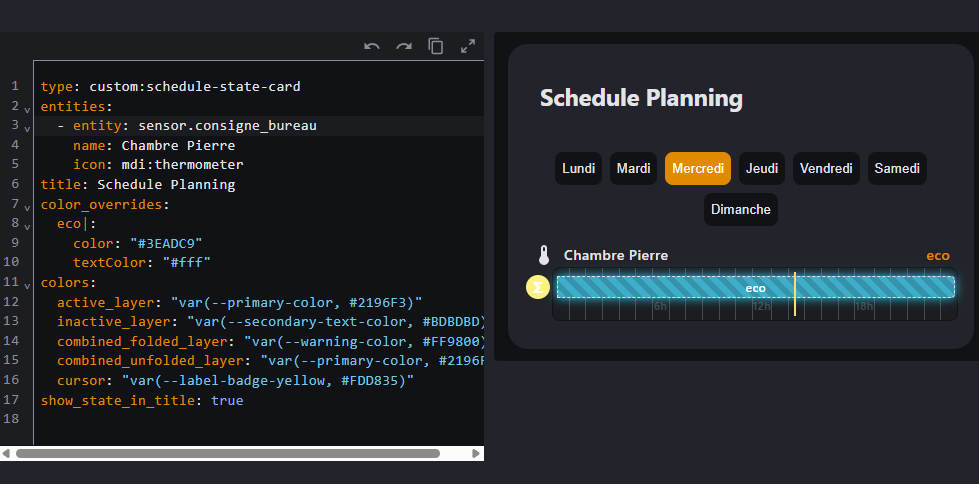Viewport: 979px width, 484px height.
Task: Open the Vendredi schedule
Action: [x=827, y=169]
